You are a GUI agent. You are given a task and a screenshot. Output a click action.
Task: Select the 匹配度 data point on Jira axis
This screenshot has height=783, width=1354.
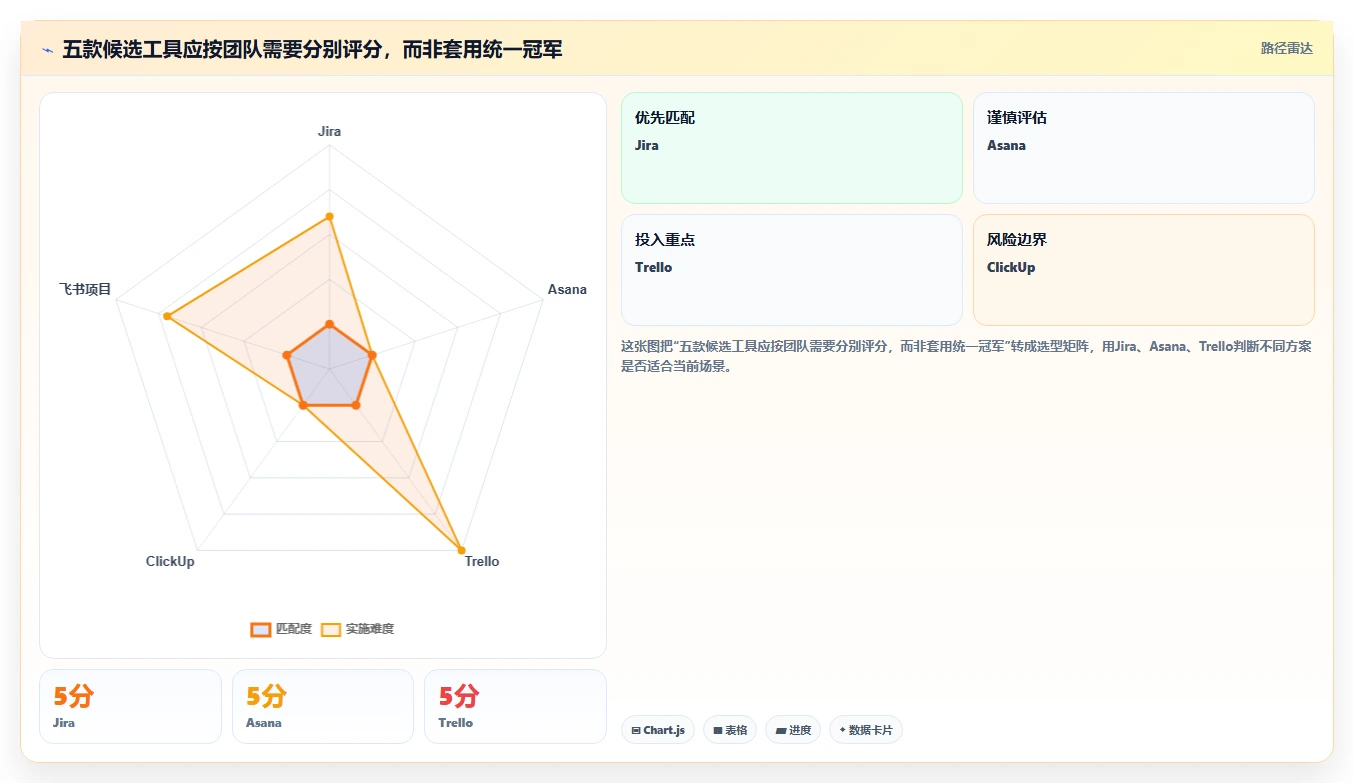tap(329, 324)
